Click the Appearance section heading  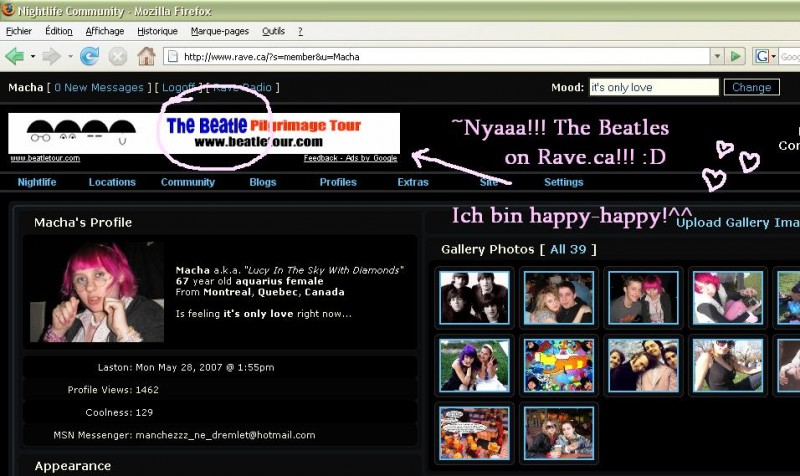coord(73,466)
